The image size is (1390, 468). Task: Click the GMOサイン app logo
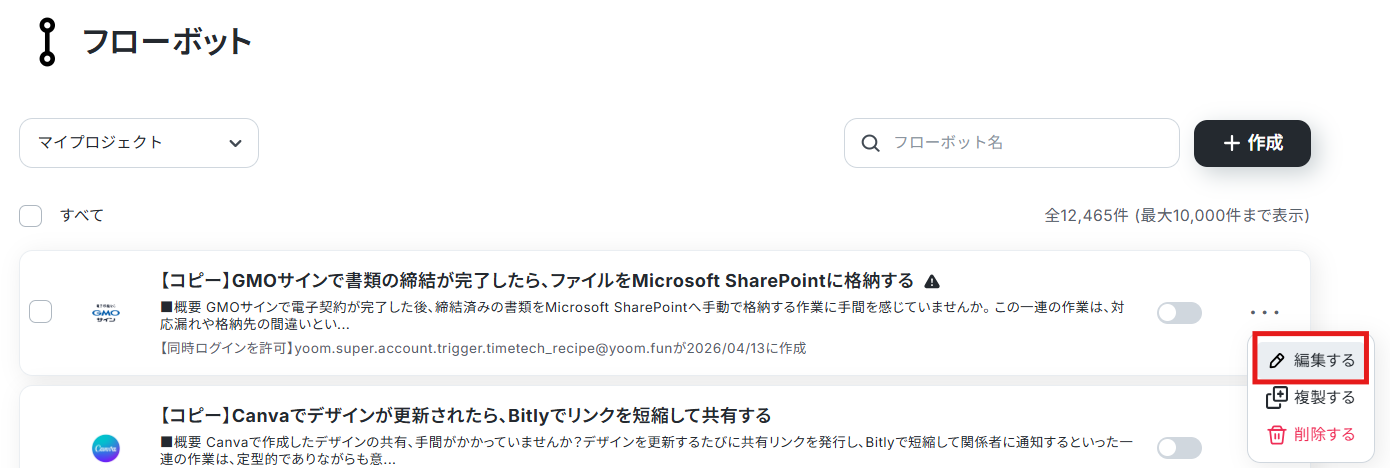point(105,313)
